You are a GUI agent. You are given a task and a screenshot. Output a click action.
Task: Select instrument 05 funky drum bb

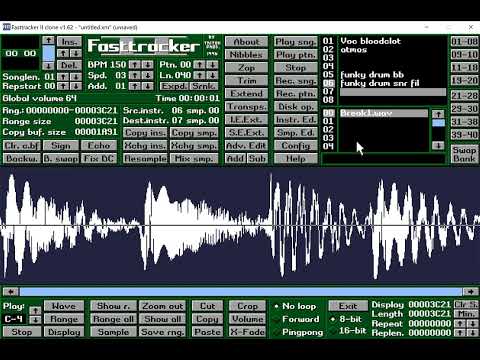(393, 75)
